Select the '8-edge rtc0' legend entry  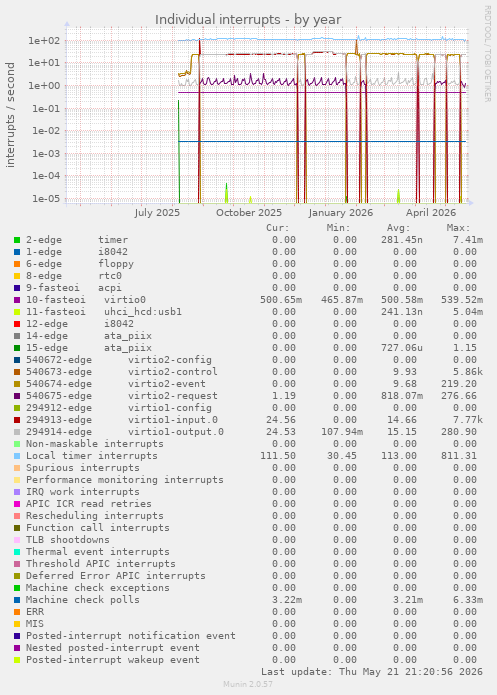pos(74,276)
